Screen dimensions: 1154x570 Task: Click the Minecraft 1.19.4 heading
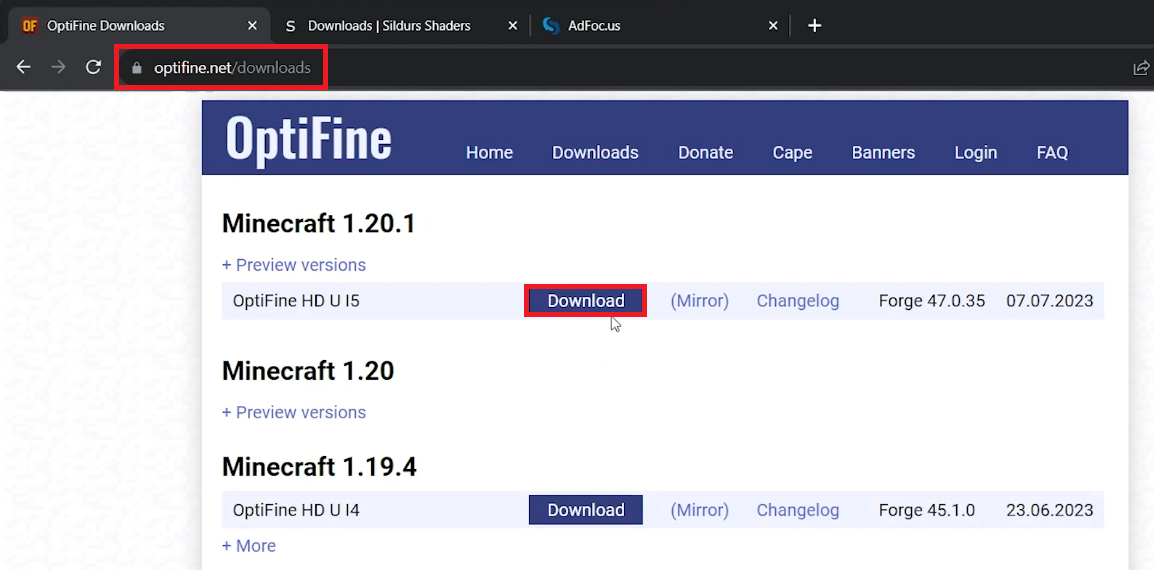(319, 466)
